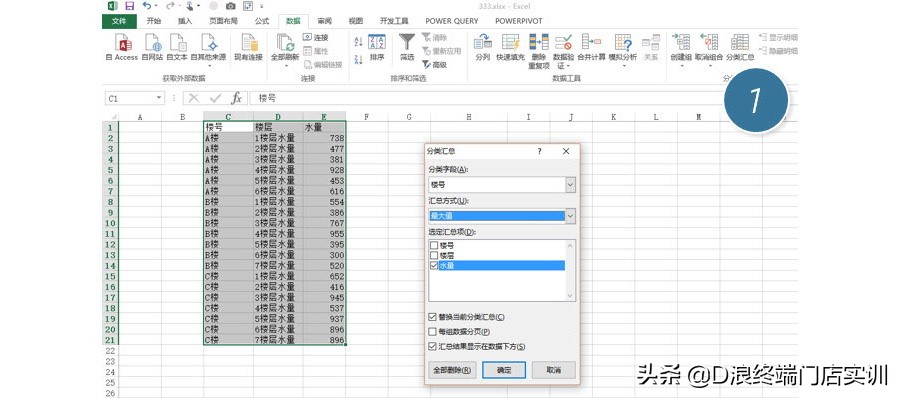The image size is (900, 398).
Task: Click the Excel logo icon in the title bar
Action: pyautogui.click(x=112, y=6)
